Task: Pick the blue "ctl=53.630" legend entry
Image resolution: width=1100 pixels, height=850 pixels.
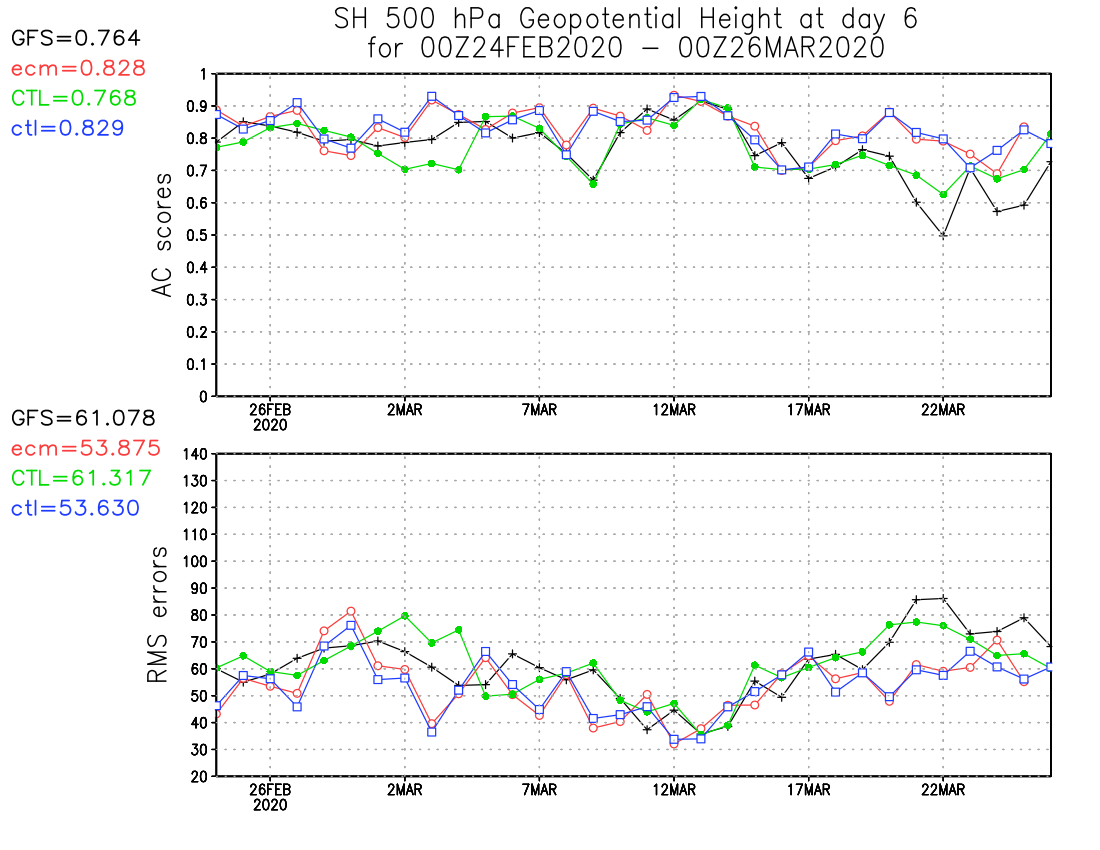Action: [x=76, y=508]
